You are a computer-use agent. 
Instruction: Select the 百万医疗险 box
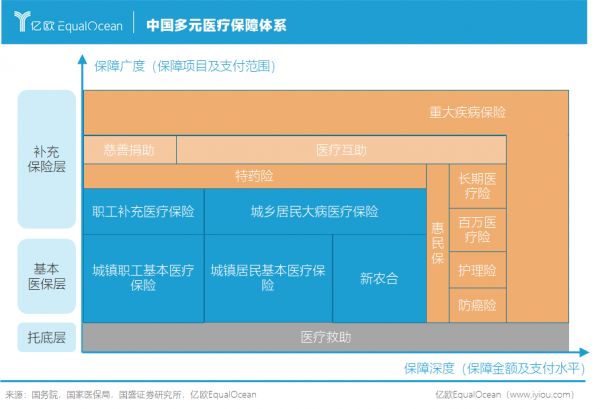477,228
